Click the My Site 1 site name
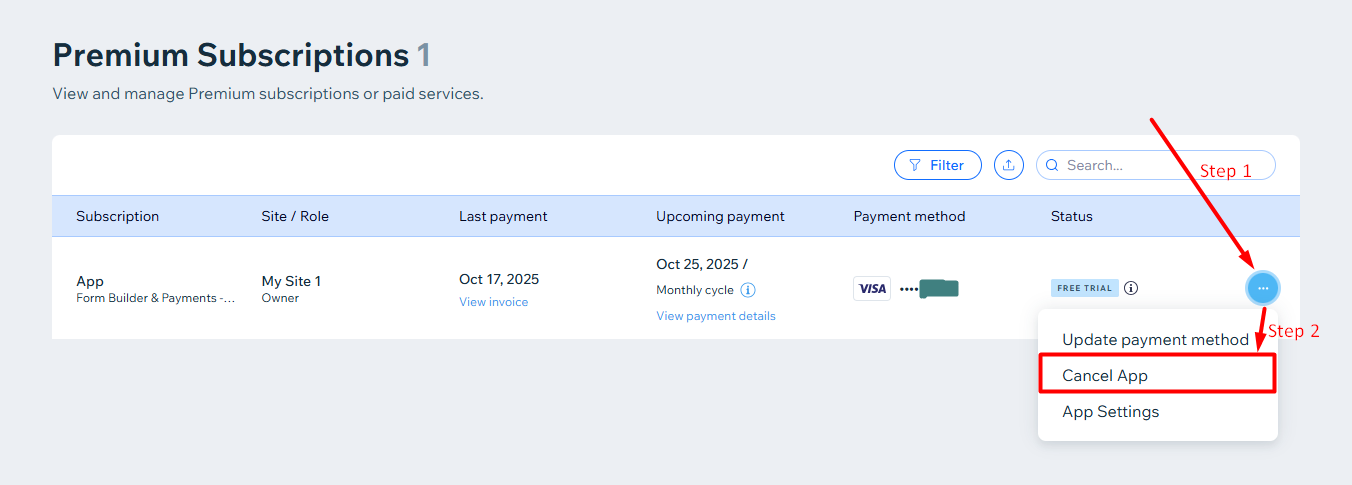 291,281
